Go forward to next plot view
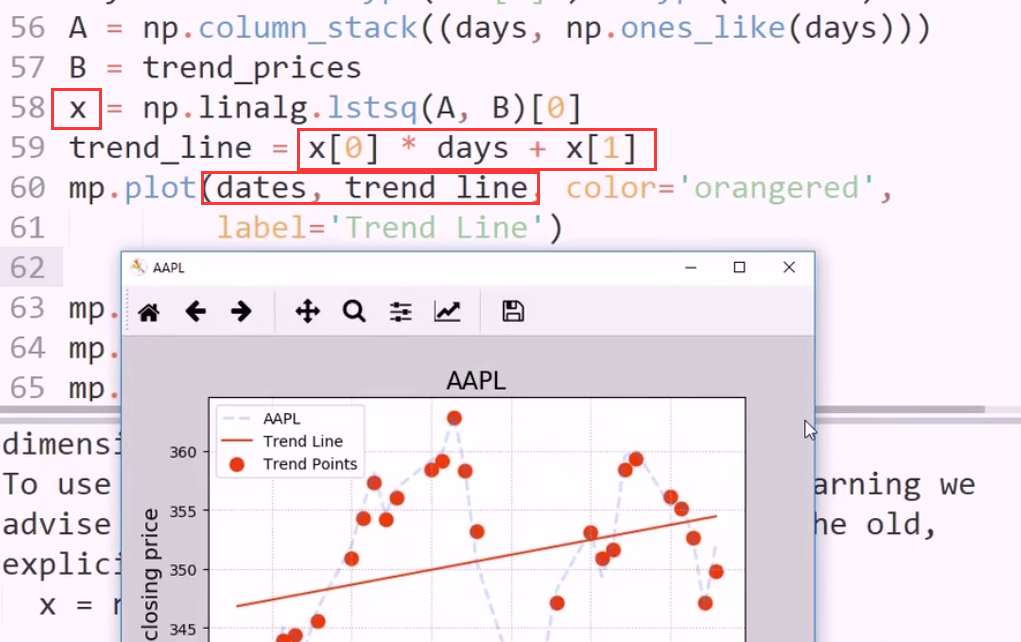 (x=241, y=311)
